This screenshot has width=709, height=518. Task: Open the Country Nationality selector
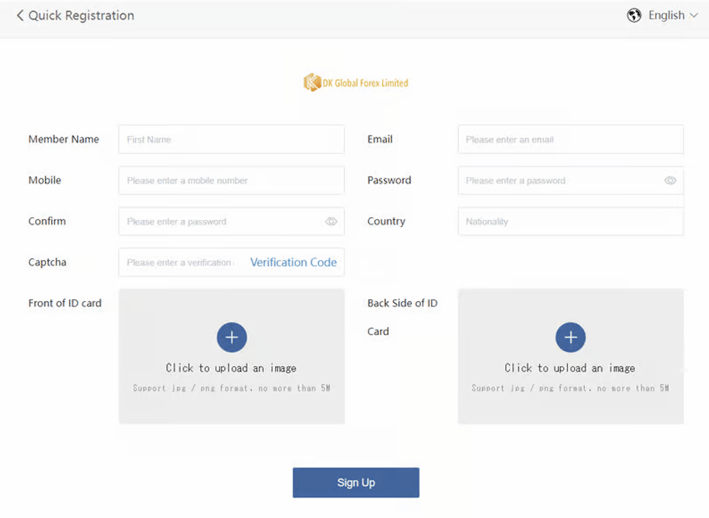tap(571, 221)
